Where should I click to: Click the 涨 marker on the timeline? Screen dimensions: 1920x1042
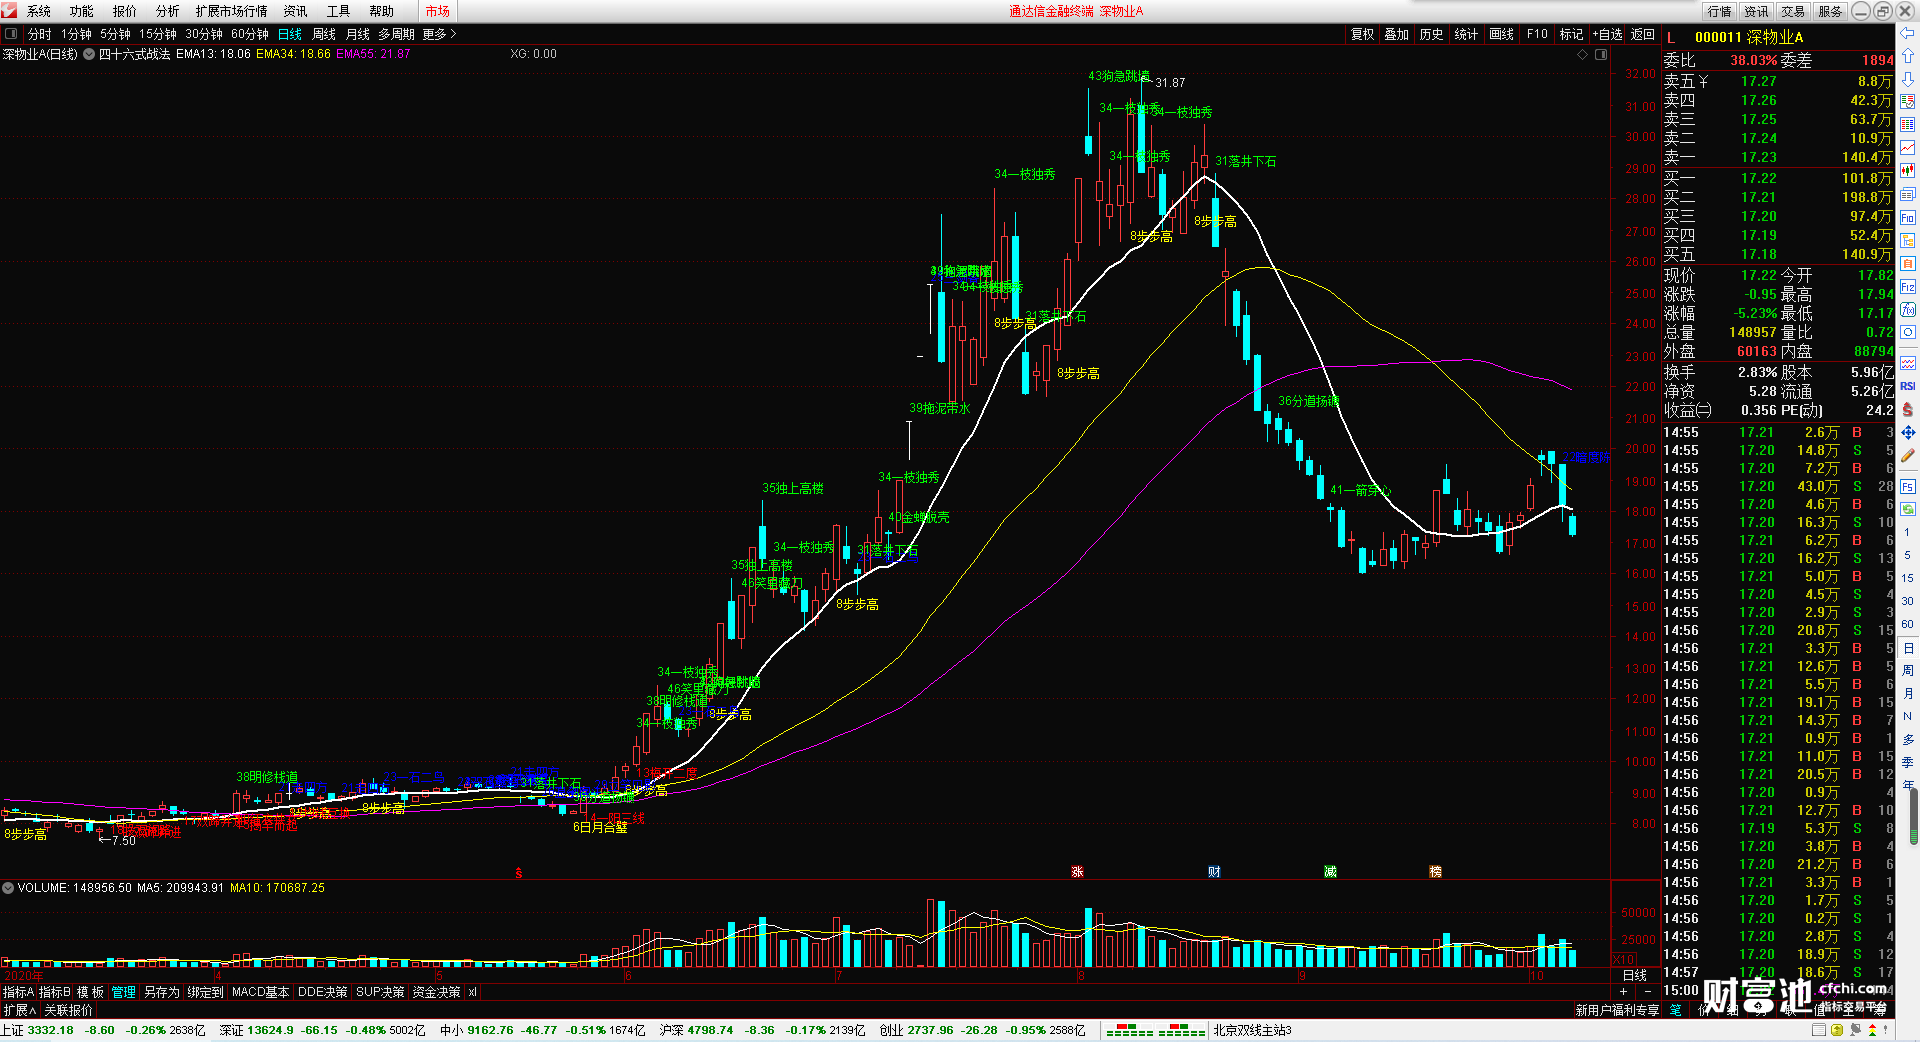click(1077, 872)
